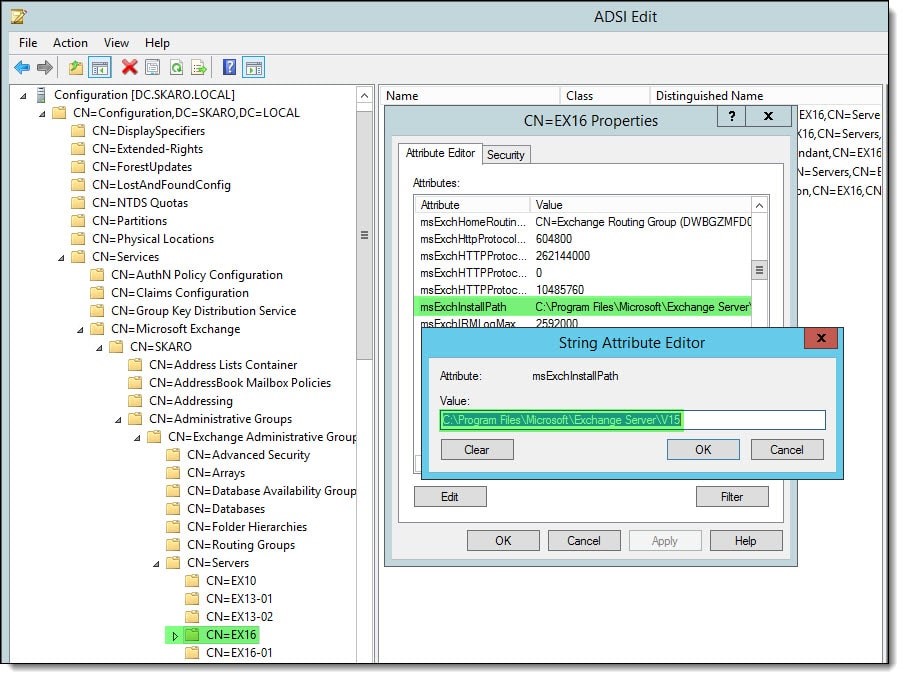The width and height of the screenshot is (904, 679).
Task: Open the Properties toolbar icon
Action: pos(153,67)
